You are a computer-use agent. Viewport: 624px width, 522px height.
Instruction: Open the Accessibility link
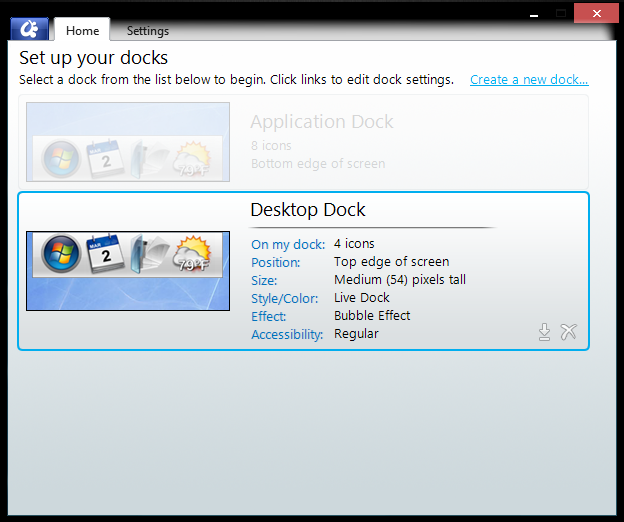click(287, 335)
